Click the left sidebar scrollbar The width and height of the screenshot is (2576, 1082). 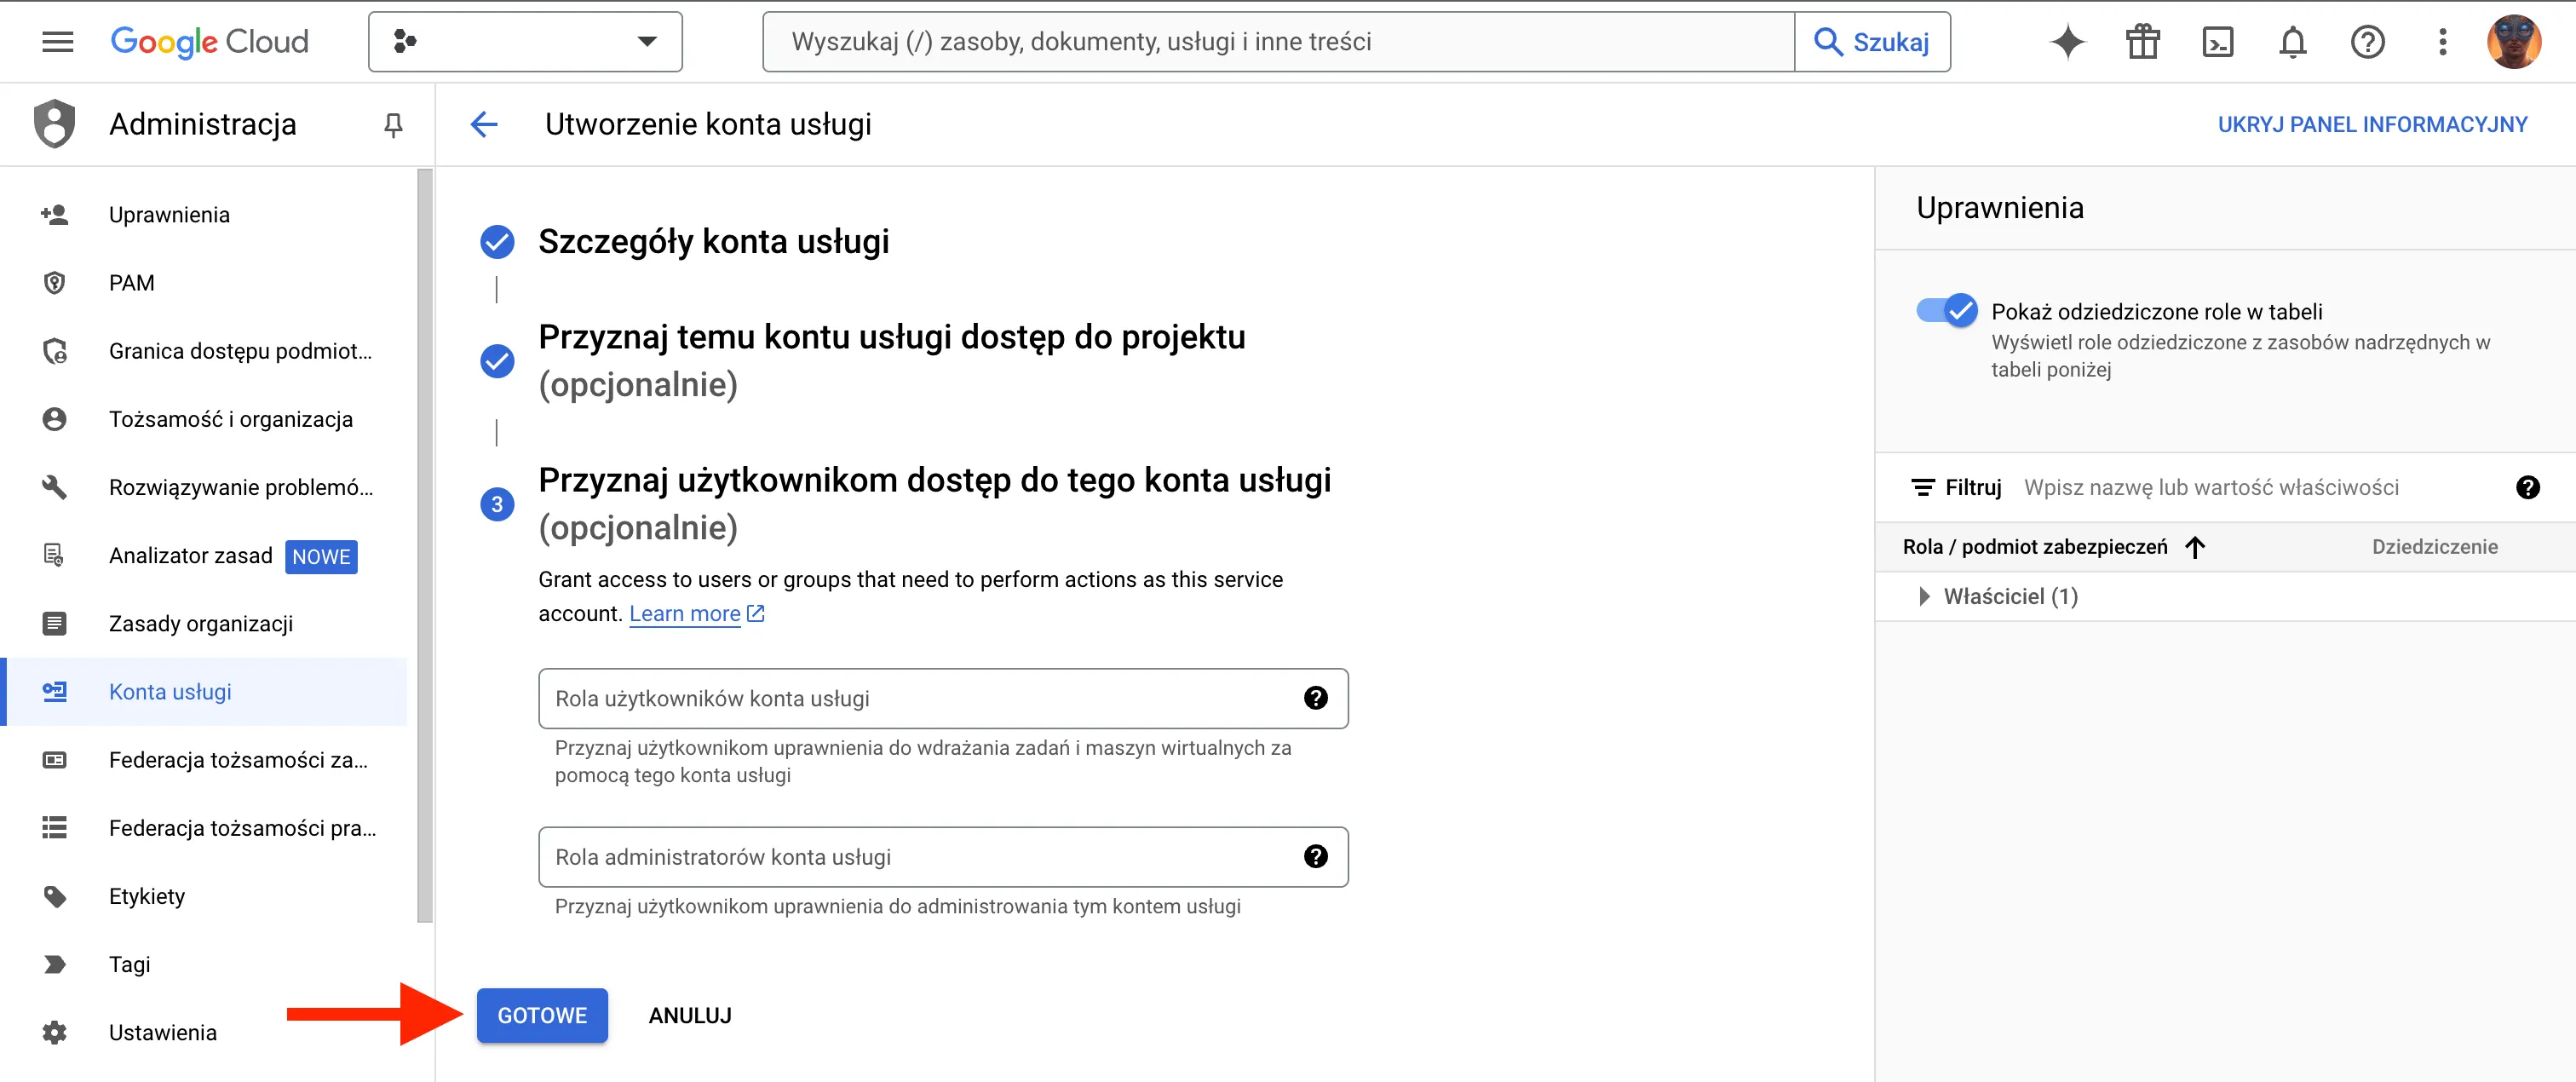(x=424, y=545)
